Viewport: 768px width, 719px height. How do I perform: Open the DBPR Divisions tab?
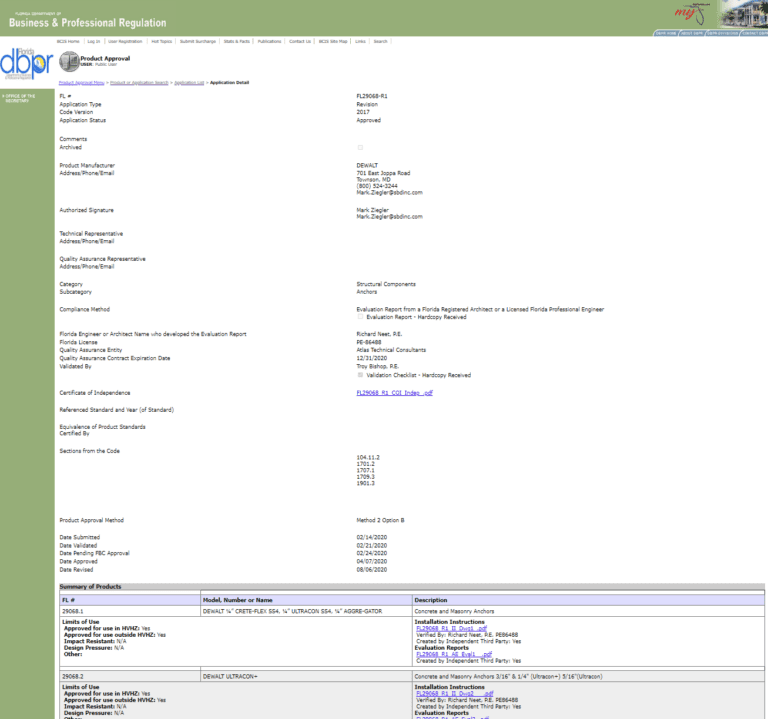[x=722, y=33]
